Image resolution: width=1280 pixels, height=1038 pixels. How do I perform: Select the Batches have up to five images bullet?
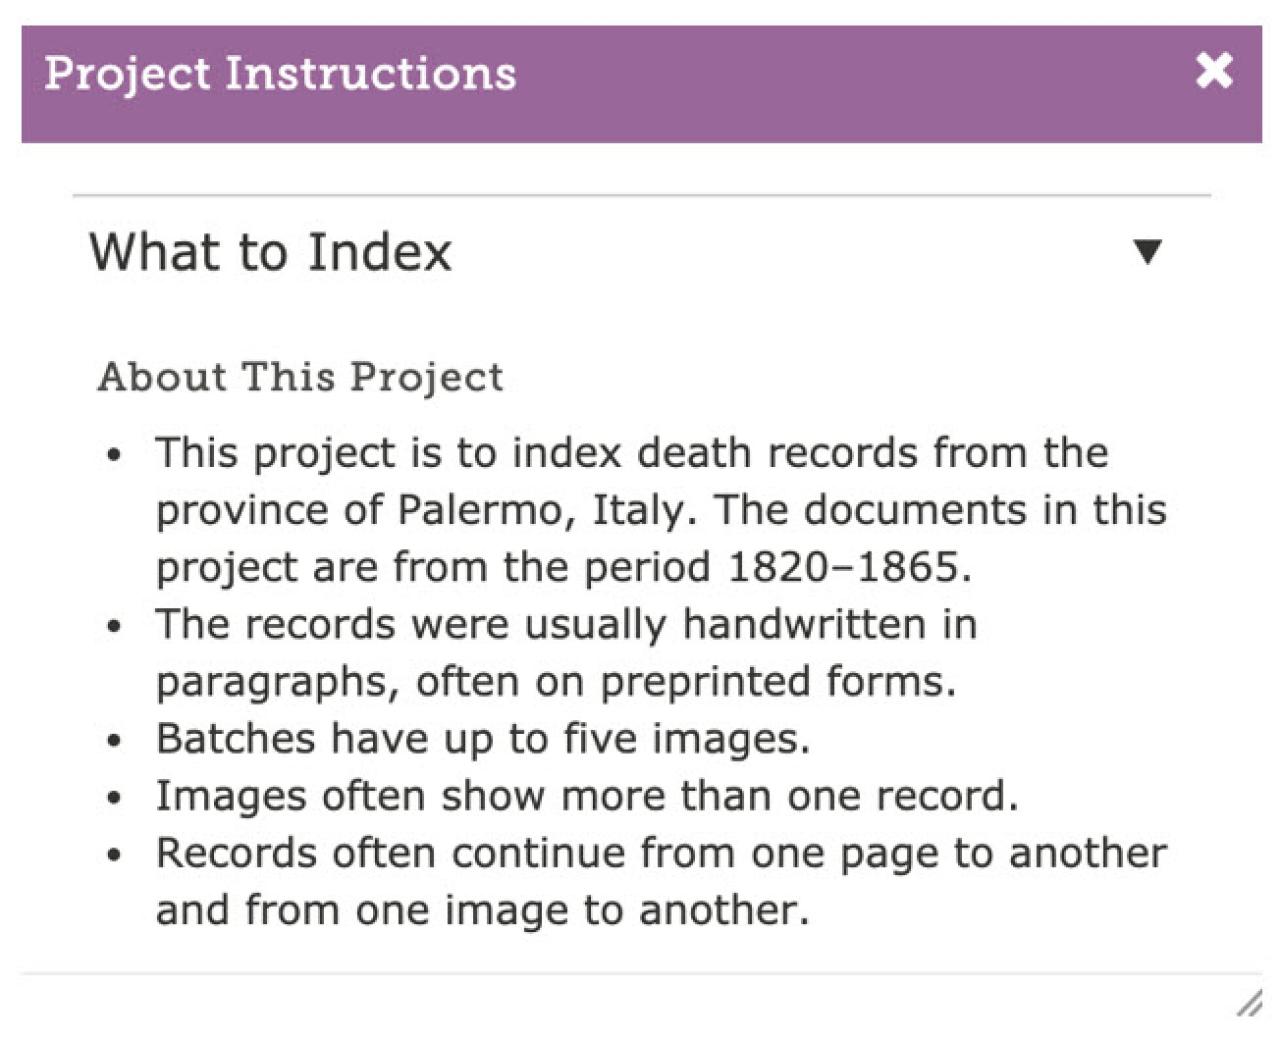click(x=484, y=738)
